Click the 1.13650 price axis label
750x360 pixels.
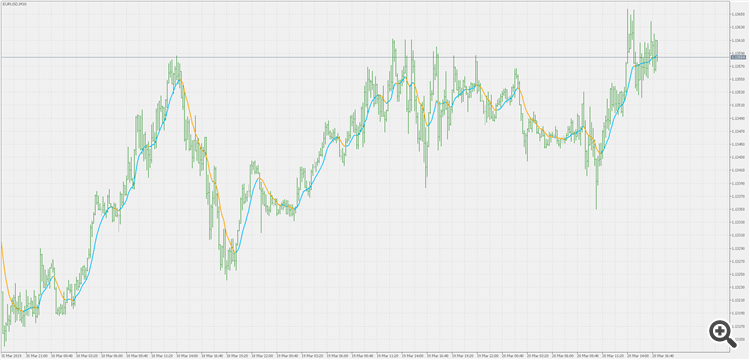pyautogui.click(x=737, y=14)
